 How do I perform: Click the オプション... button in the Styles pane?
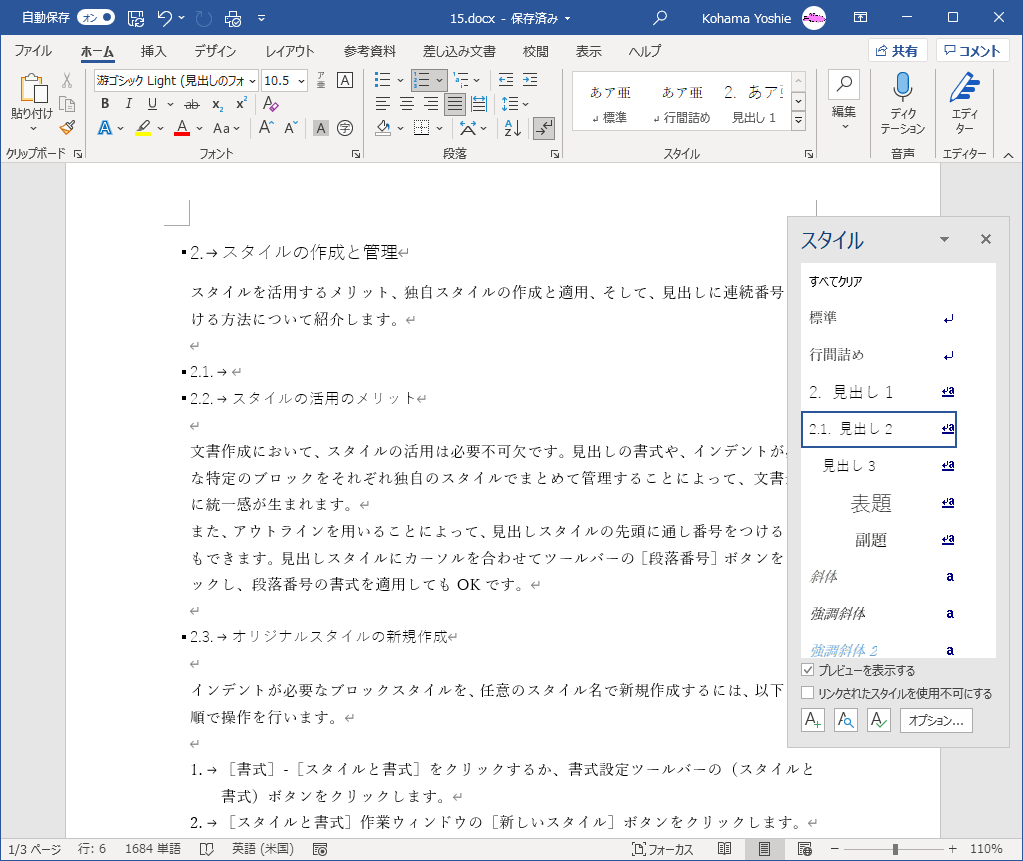tap(936, 720)
